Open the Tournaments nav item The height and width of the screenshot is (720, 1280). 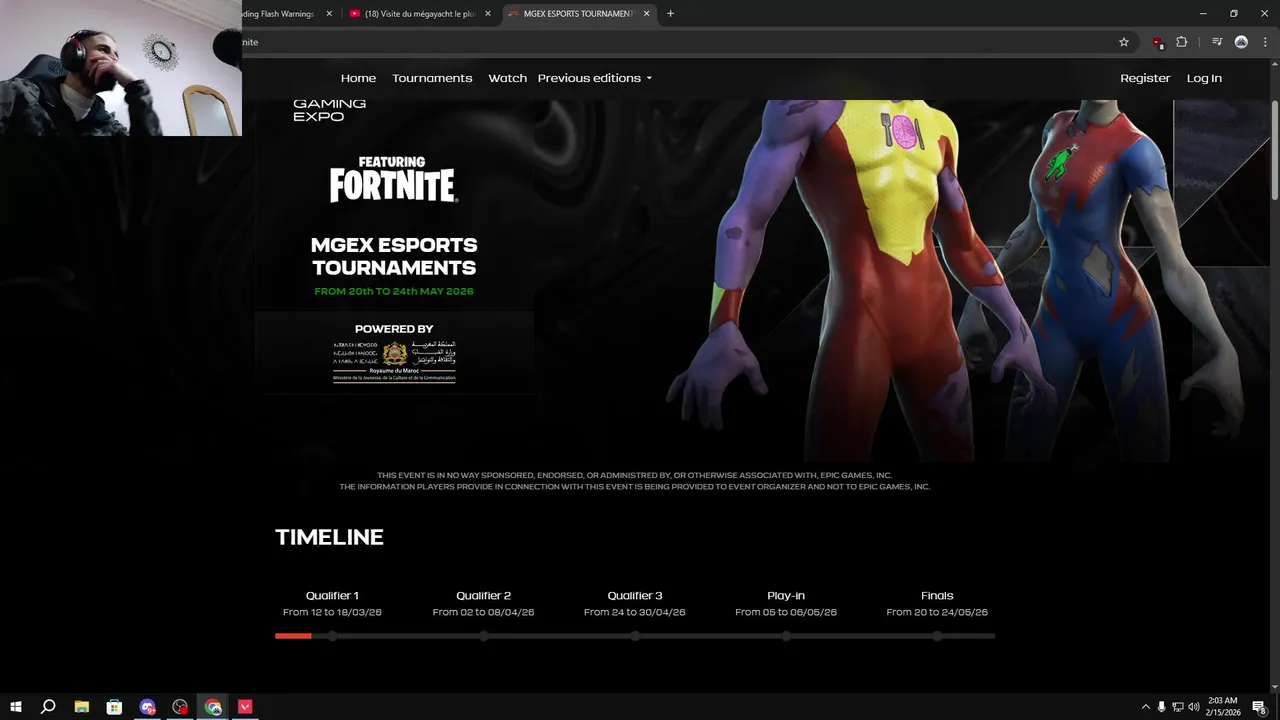[432, 78]
